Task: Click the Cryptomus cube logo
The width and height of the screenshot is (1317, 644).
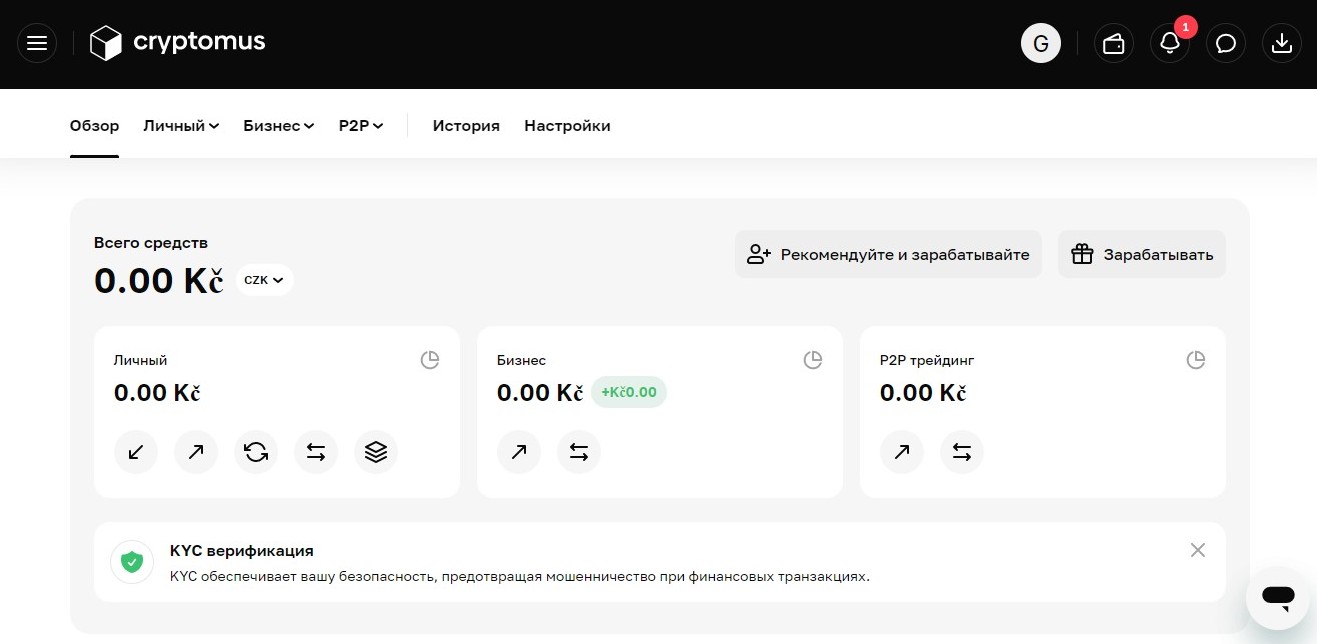Action: point(105,43)
